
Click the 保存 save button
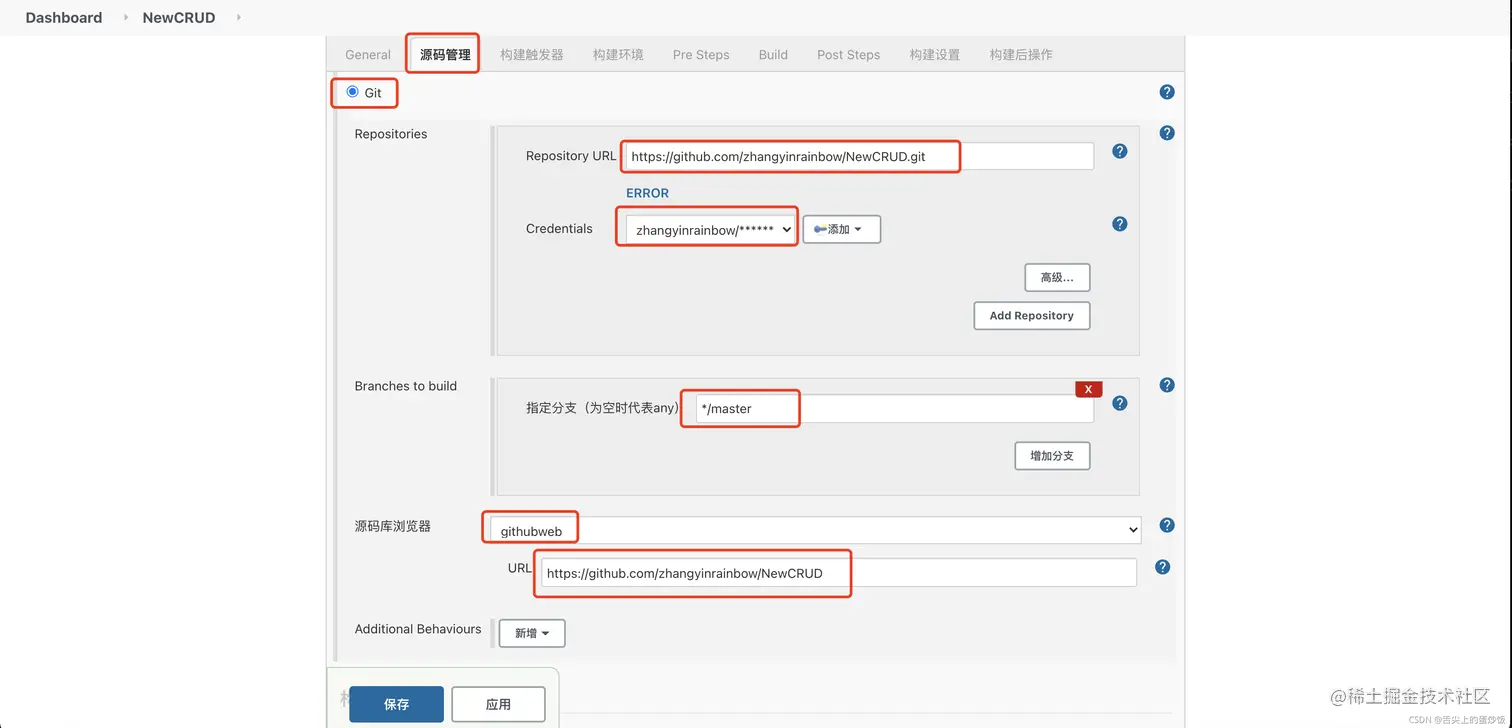click(396, 704)
